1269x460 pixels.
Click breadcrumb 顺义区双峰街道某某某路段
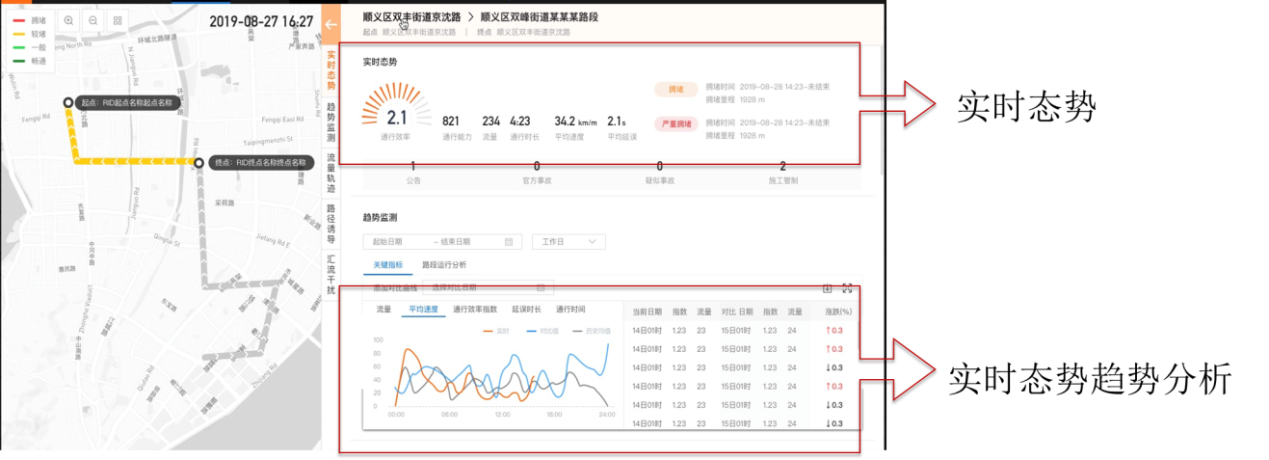(538, 17)
